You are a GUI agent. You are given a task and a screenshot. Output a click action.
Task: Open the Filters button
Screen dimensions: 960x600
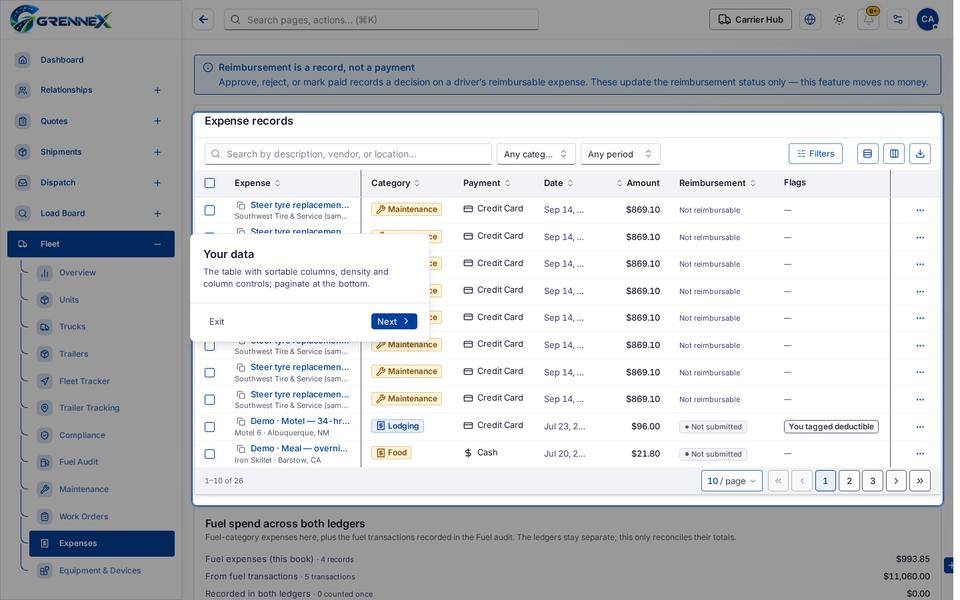tap(816, 154)
